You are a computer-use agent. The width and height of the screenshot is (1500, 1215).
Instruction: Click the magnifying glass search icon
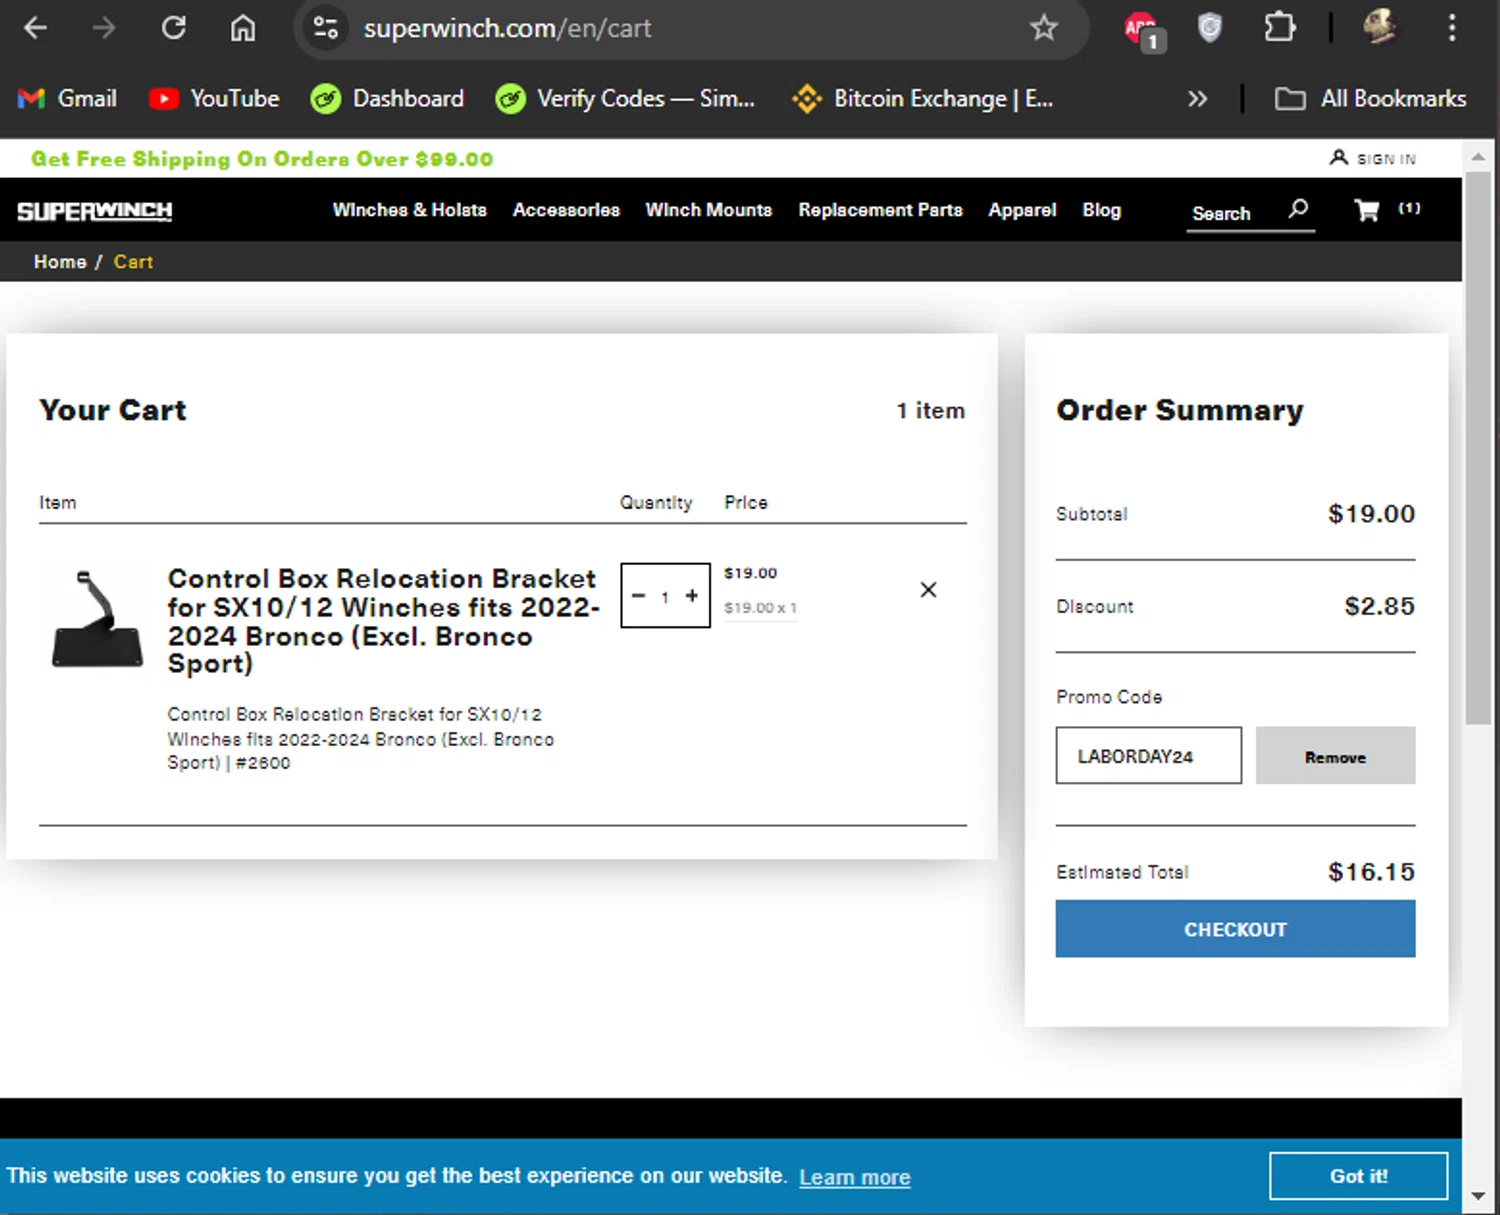click(1298, 208)
